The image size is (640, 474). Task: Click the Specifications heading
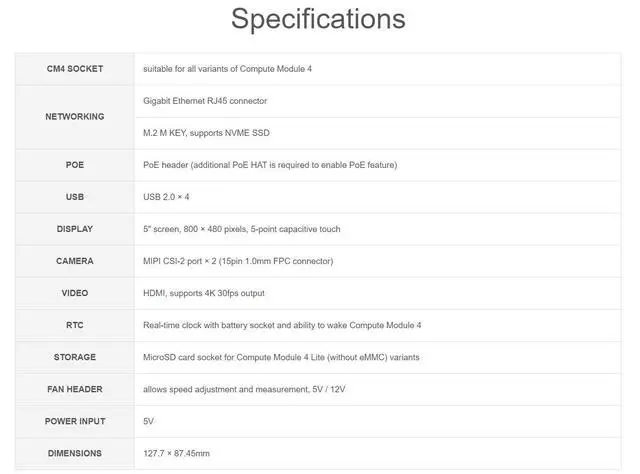pos(318,19)
